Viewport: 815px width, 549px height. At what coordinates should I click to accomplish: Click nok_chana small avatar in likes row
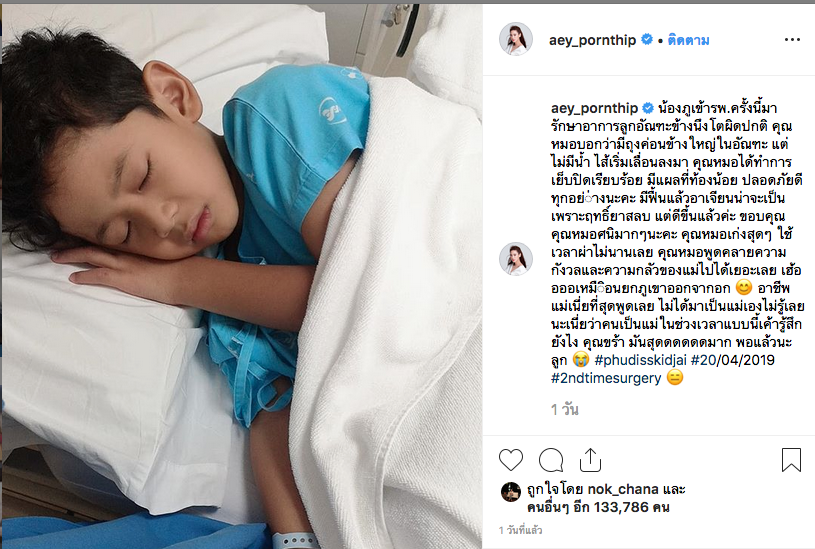pos(510,492)
